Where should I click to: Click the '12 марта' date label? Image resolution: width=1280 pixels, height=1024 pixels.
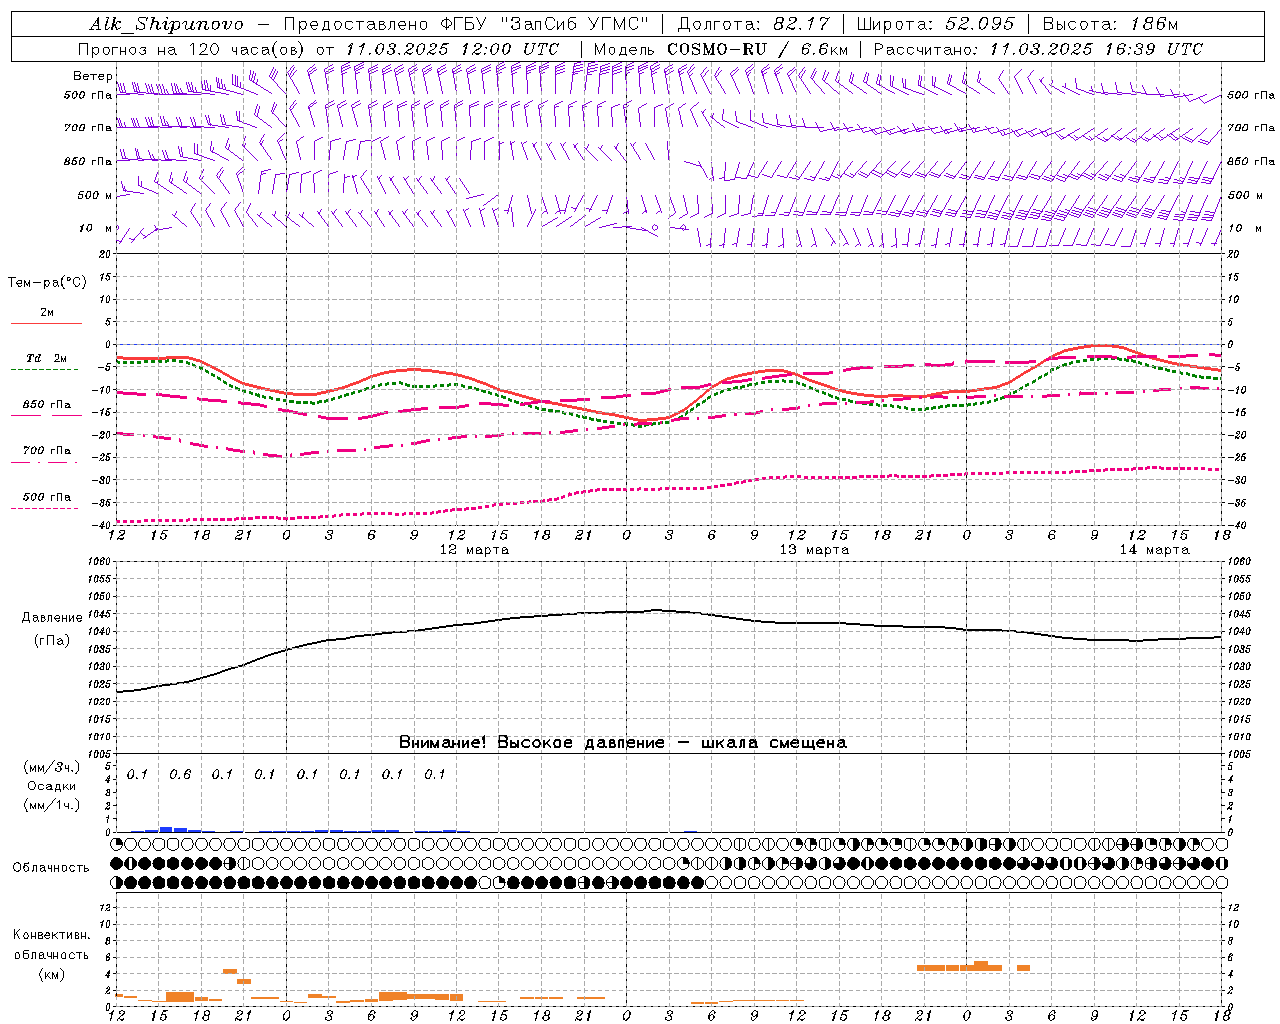474,550
